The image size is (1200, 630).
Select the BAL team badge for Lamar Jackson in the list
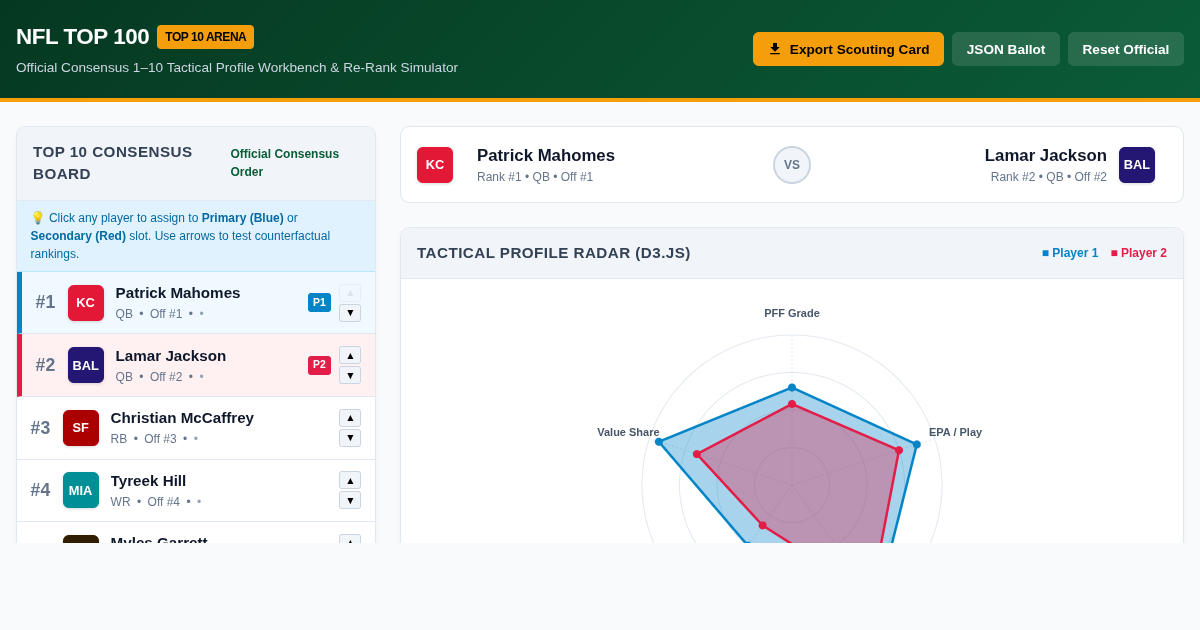point(86,365)
